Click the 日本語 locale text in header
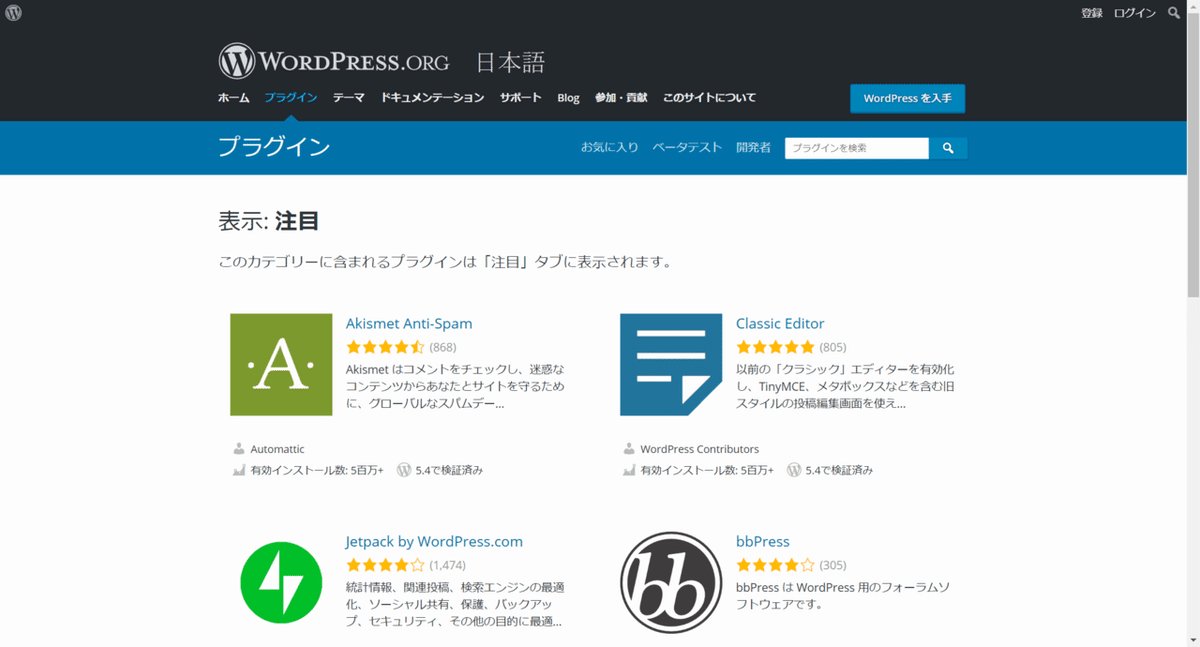Viewport: 1200px width, 647px height. tap(510, 62)
